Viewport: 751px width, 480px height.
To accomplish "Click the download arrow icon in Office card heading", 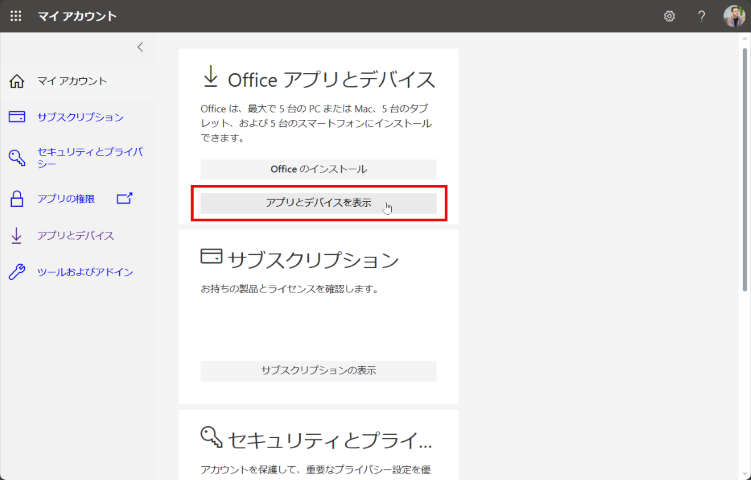I will [x=210, y=77].
